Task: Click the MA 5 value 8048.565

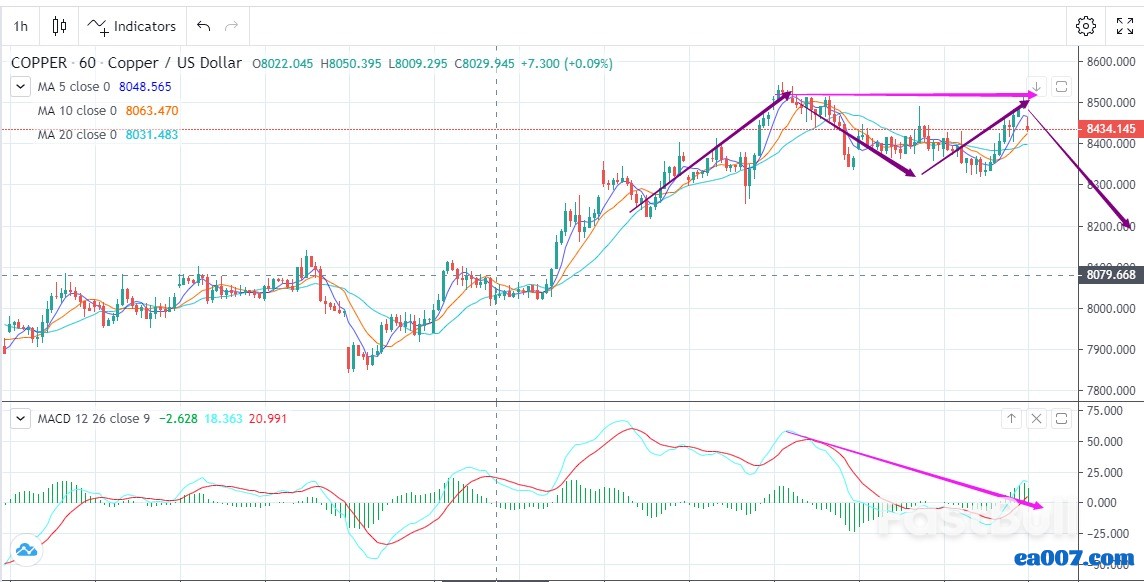Action: [144, 87]
